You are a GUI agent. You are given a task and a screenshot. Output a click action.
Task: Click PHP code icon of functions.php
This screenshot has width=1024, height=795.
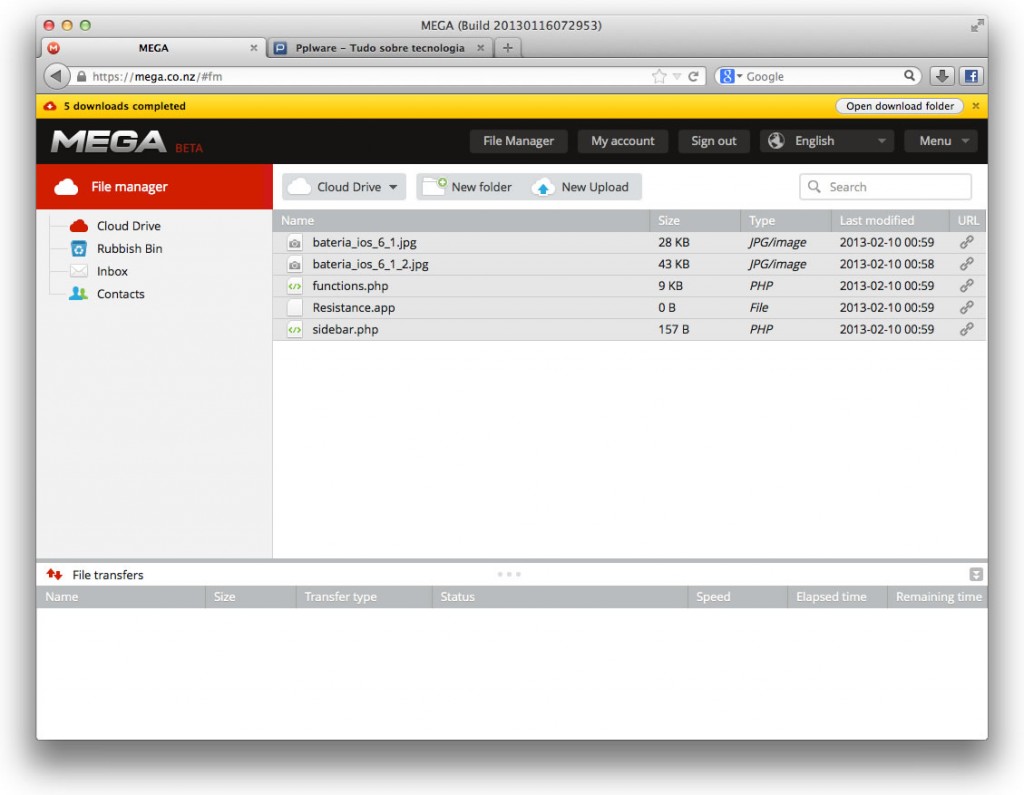point(295,286)
